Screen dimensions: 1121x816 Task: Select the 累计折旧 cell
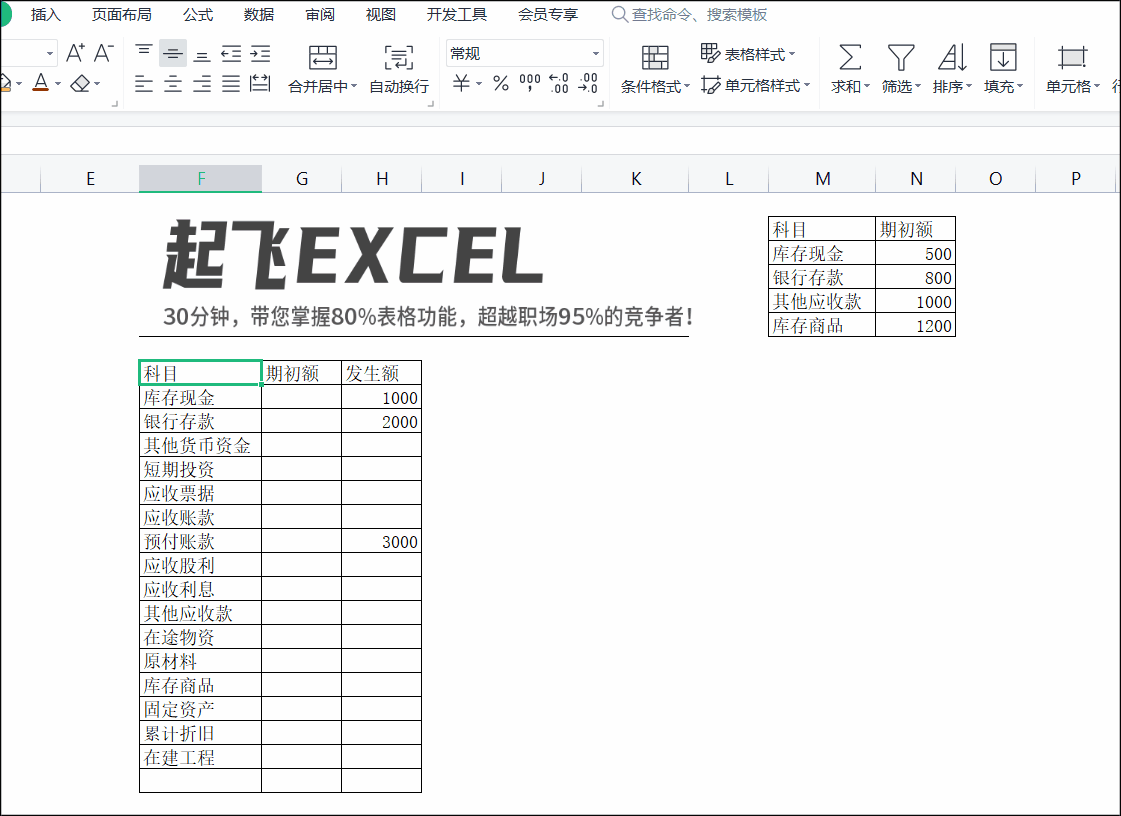pyautogui.click(x=200, y=733)
